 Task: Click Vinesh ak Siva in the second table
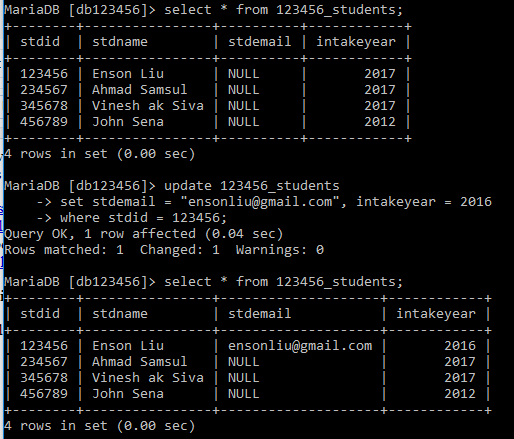click(x=148, y=378)
